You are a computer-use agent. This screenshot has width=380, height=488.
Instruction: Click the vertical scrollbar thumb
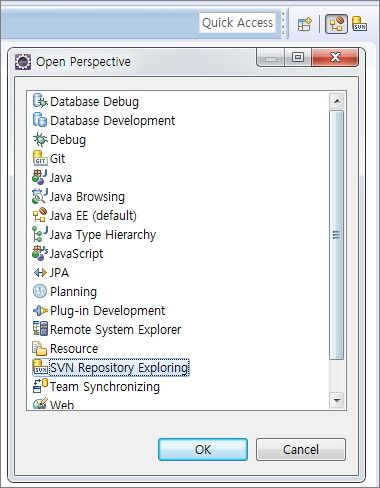(x=337, y=235)
